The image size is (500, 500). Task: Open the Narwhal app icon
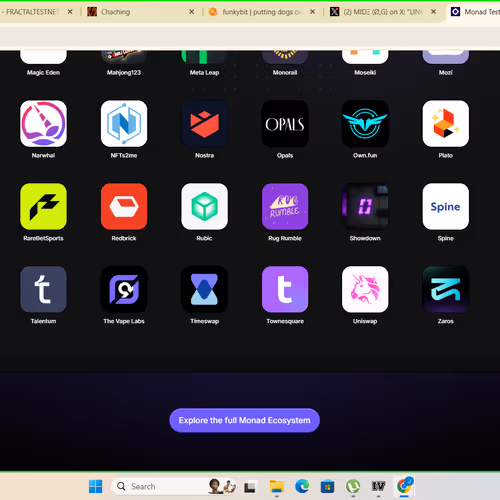coord(43,124)
